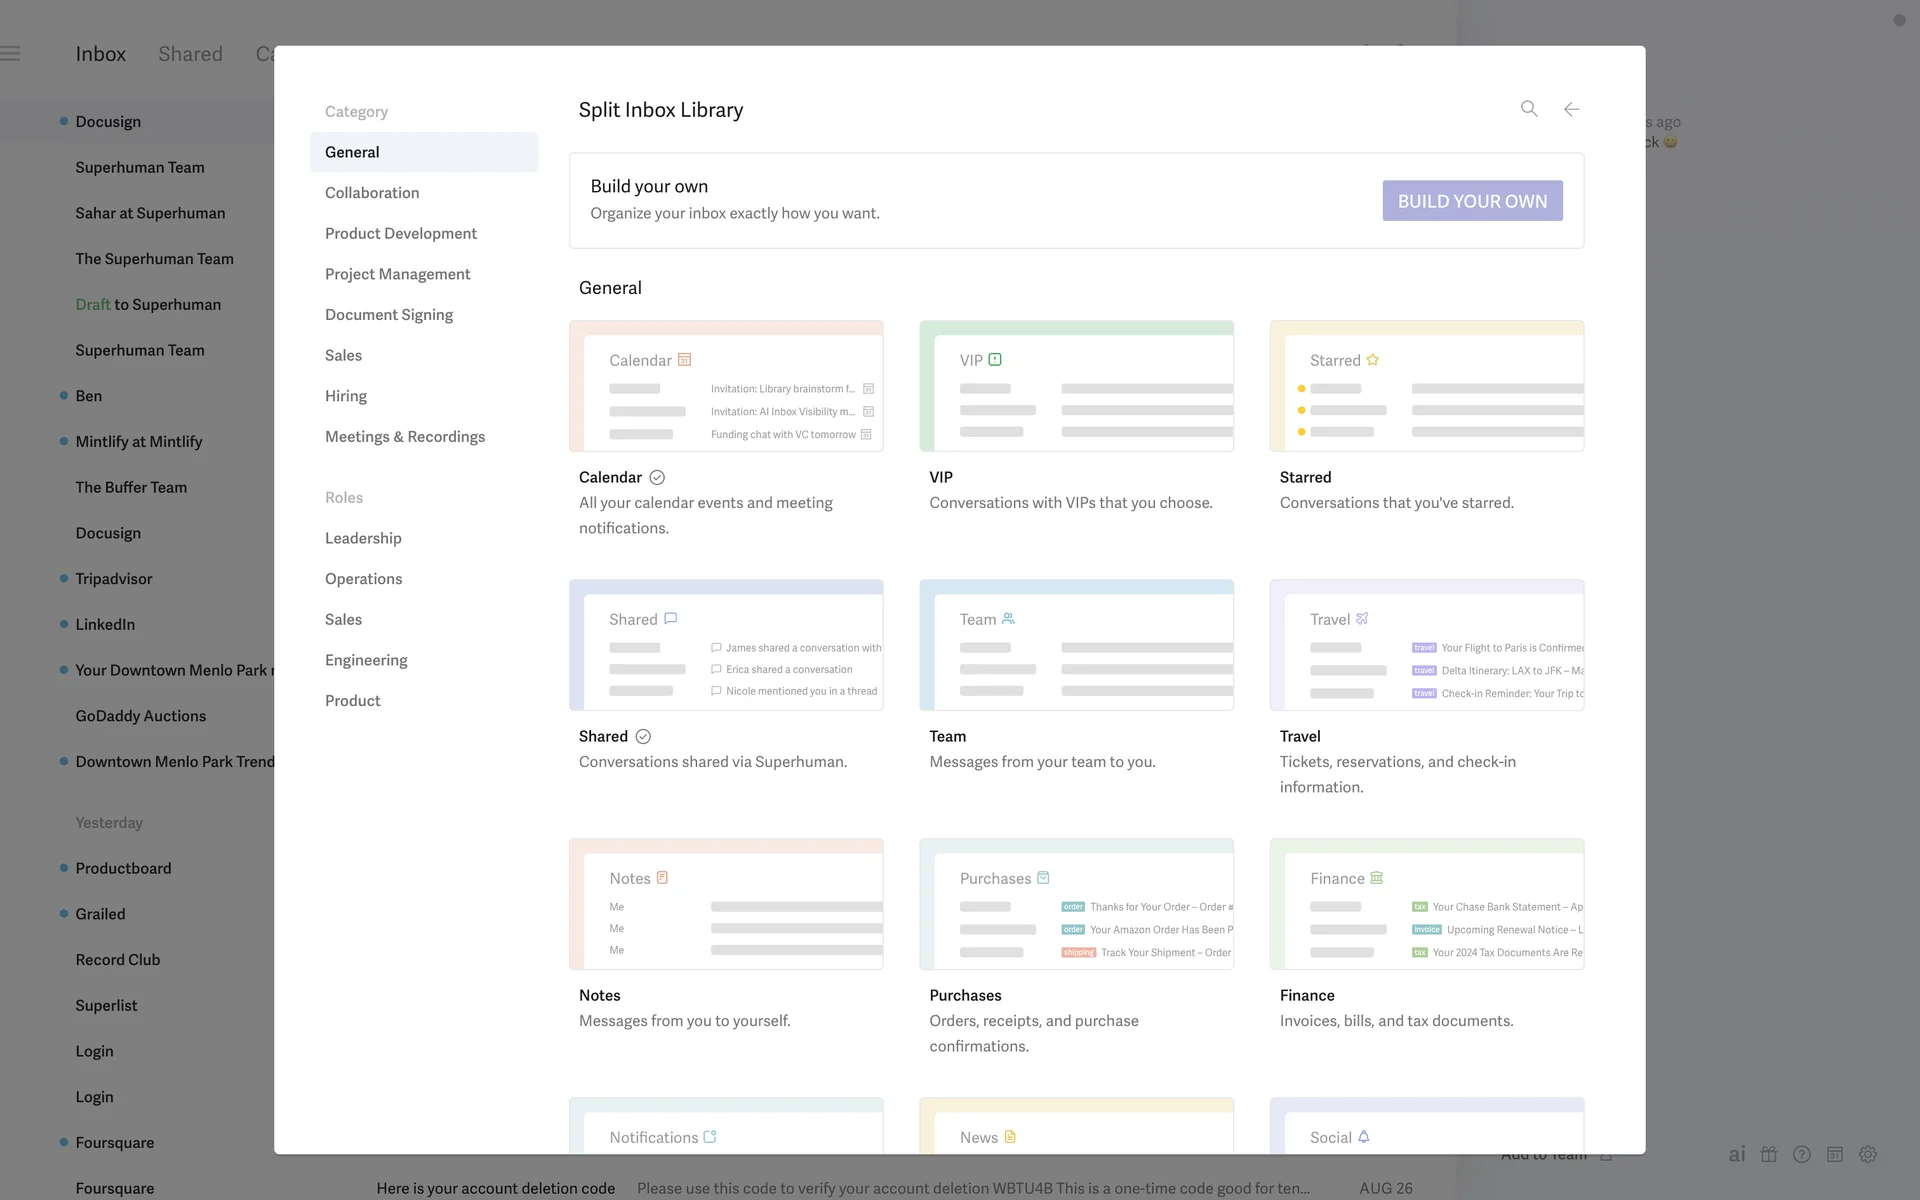The image size is (1920, 1200).
Task: Open the hamburger menu icon at top left
Action: (11, 54)
